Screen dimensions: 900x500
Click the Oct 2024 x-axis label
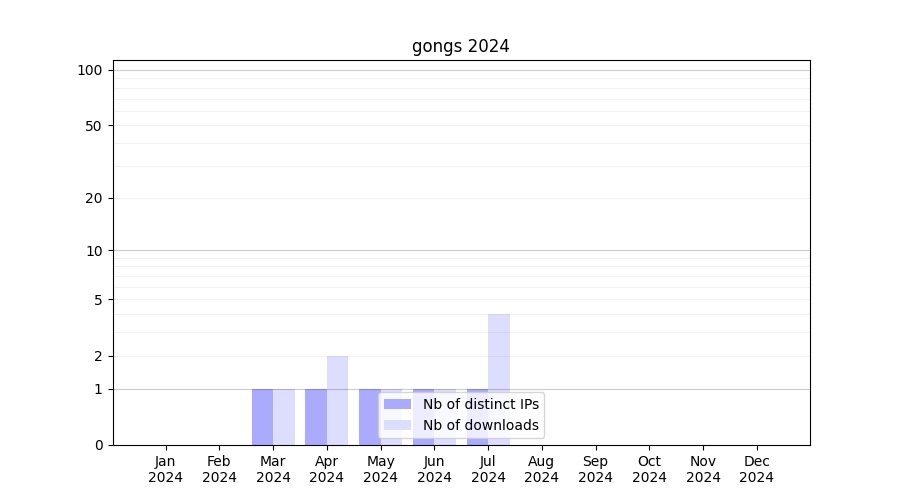pyautogui.click(x=649, y=469)
